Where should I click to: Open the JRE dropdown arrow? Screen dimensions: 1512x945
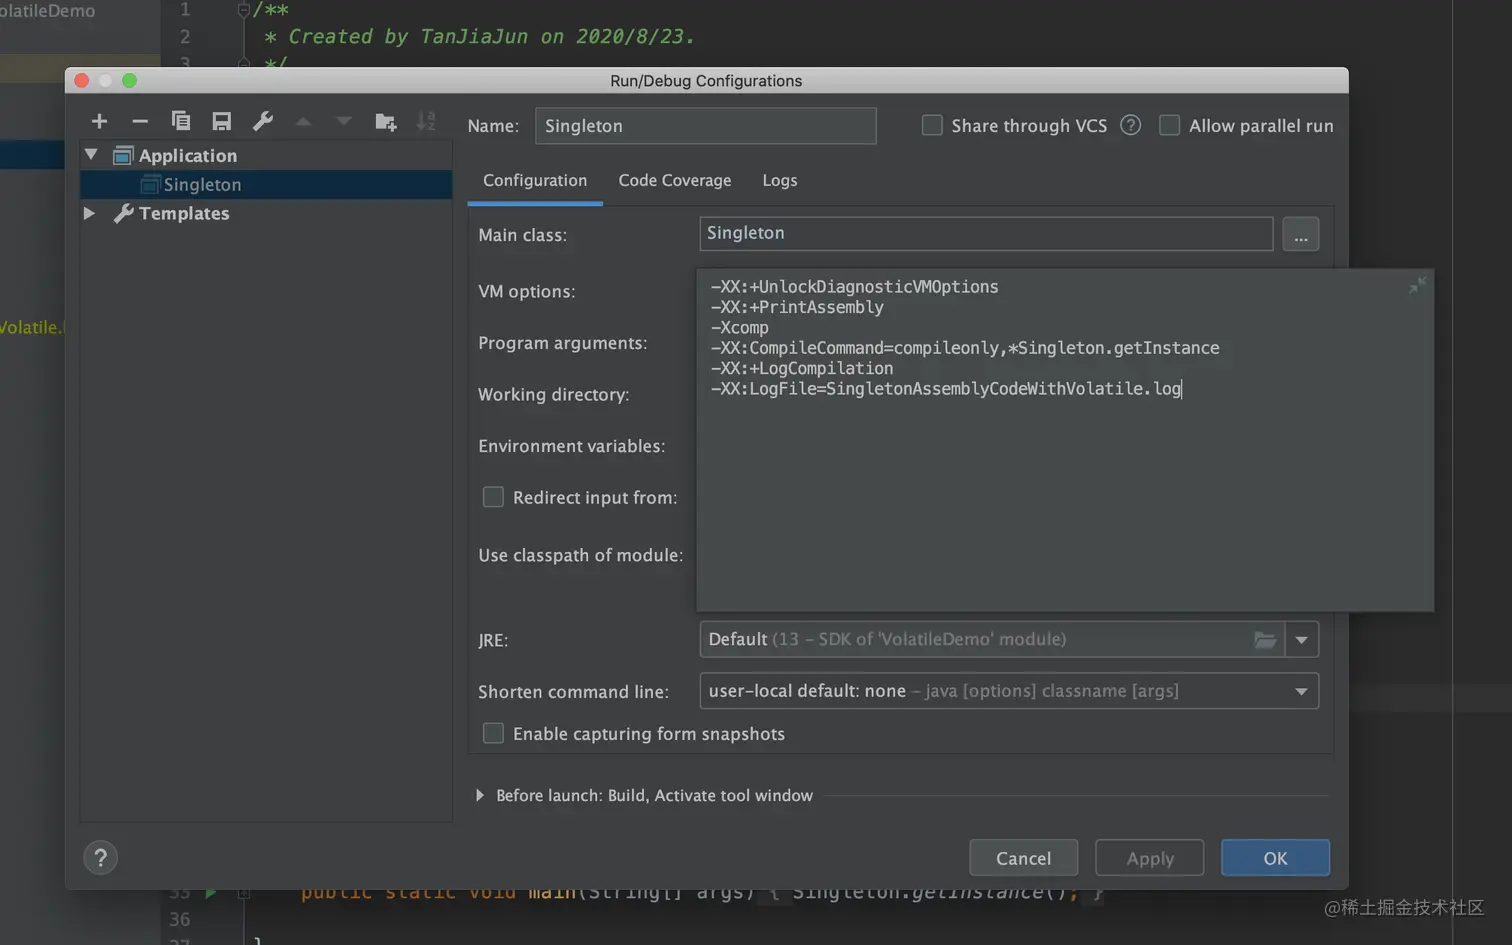(x=1301, y=639)
